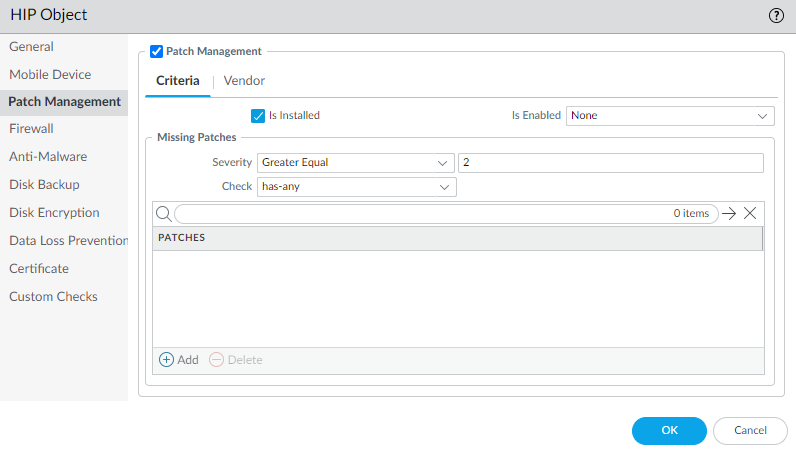Image resolution: width=796 pixels, height=457 pixels.
Task: Click the help question mark icon
Action: [775, 15]
